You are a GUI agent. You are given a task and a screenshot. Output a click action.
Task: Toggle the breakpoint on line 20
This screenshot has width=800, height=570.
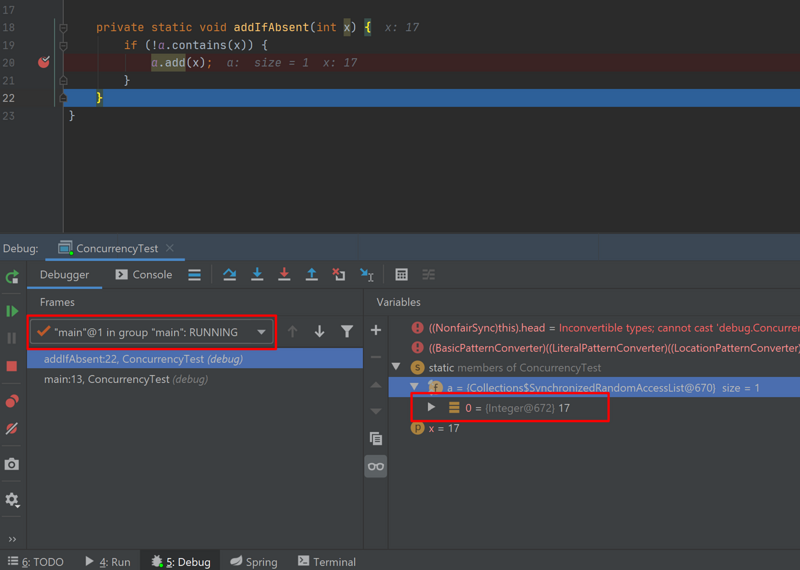(44, 62)
